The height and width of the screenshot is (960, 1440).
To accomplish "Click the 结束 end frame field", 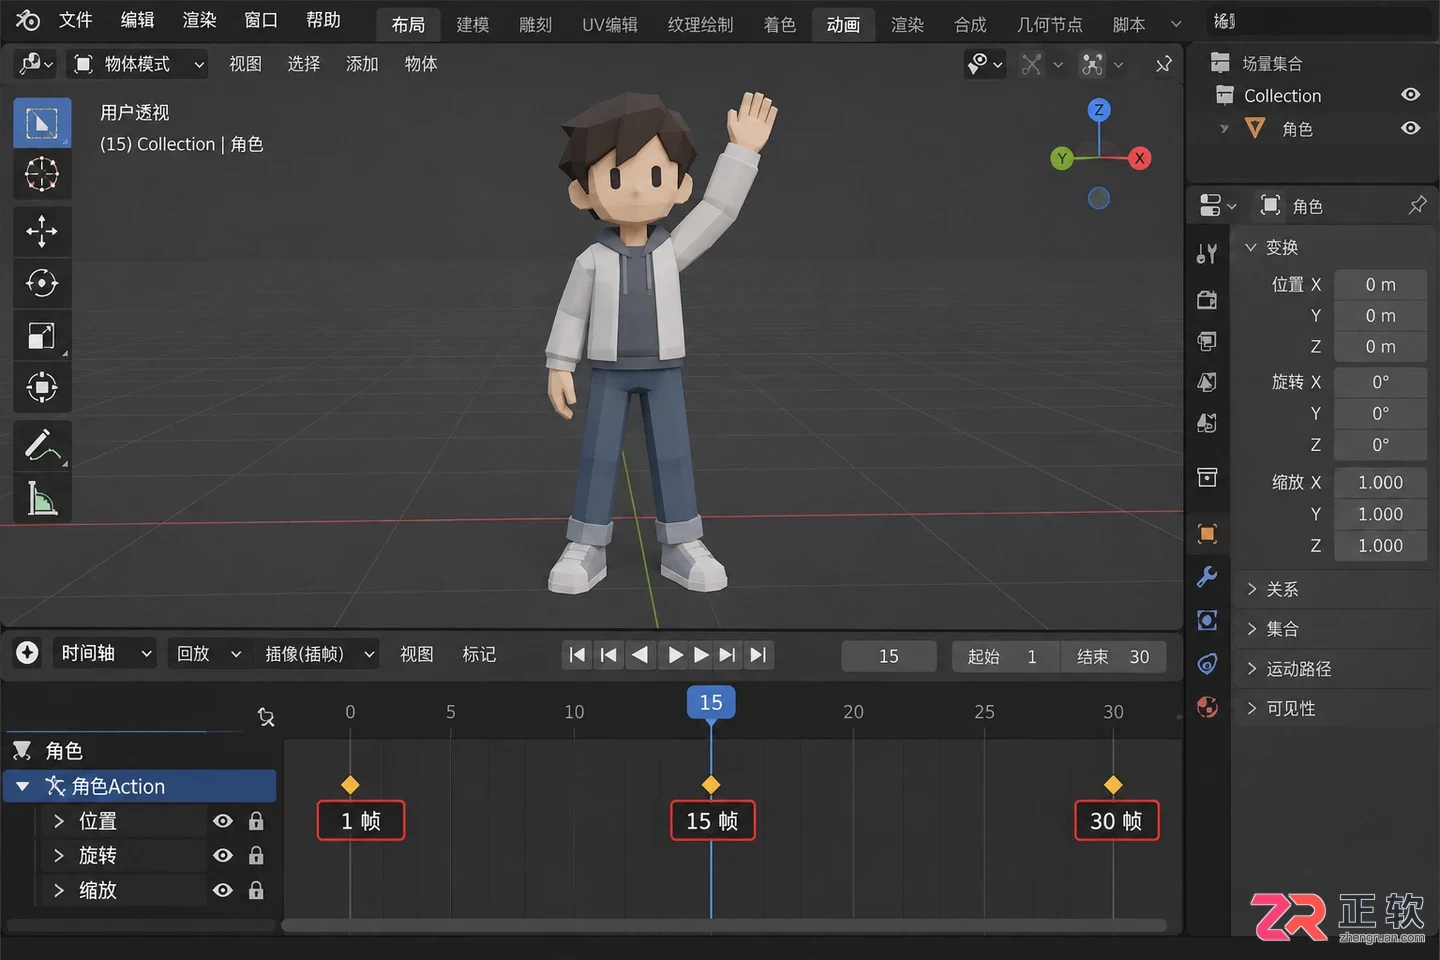I will point(1113,656).
